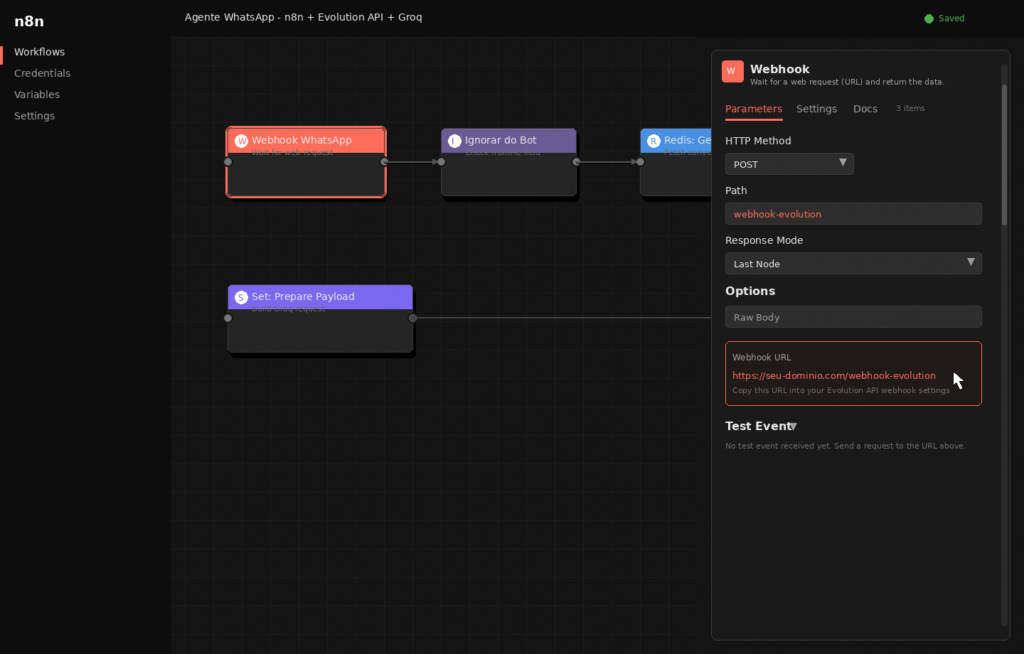Click the input connector of Ignorar do Bot node
The image size is (1024, 654).
441,162
